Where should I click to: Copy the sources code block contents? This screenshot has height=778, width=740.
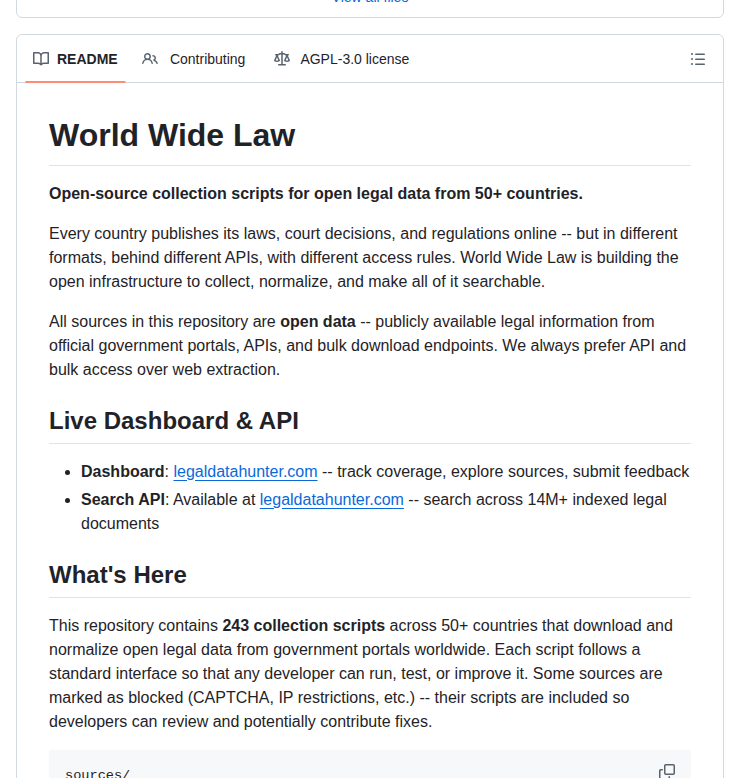[x=667, y=771]
